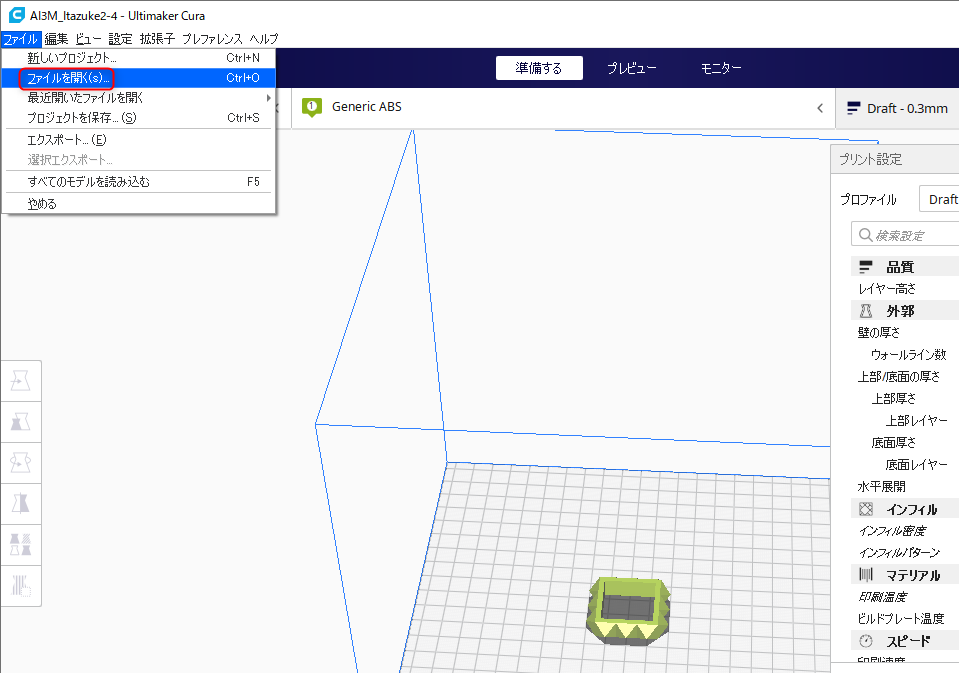Select the Rotate tool in left toolbar
The image size is (959, 673).
coord(20,462)
